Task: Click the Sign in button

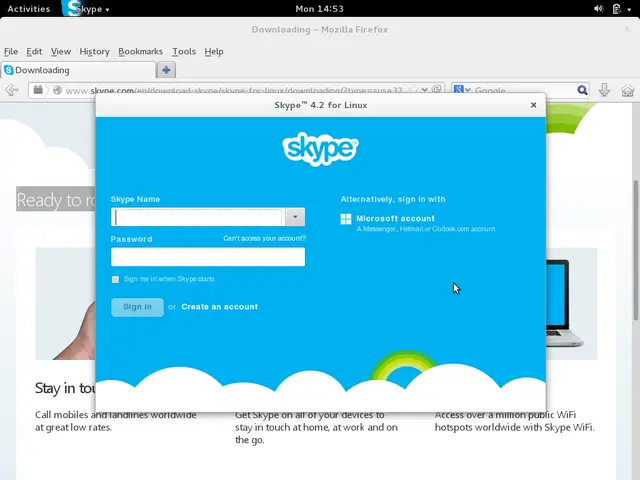Action: 138,307
